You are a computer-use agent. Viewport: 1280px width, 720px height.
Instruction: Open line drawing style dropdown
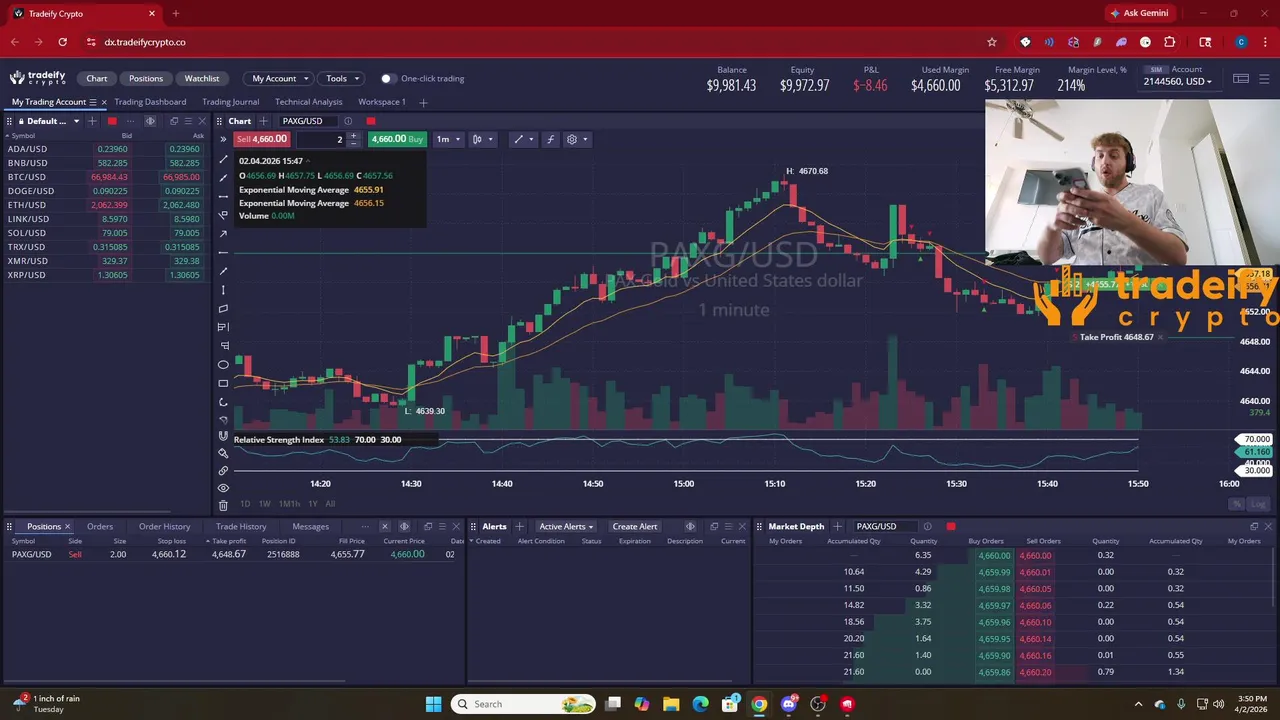(523, 139)
